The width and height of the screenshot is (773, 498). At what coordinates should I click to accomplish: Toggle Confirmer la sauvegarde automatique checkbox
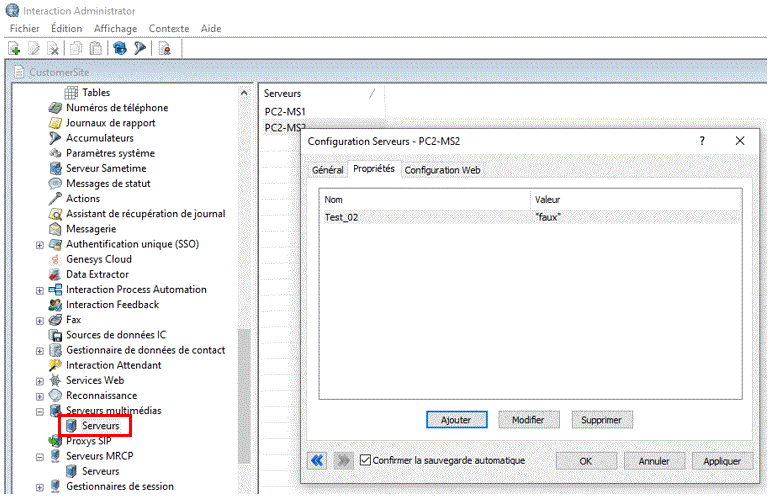365,460
